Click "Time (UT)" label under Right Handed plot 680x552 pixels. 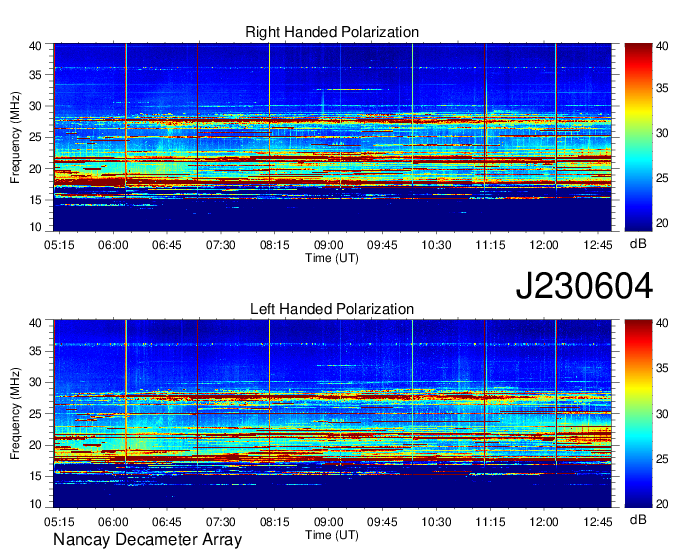(332, 258)
